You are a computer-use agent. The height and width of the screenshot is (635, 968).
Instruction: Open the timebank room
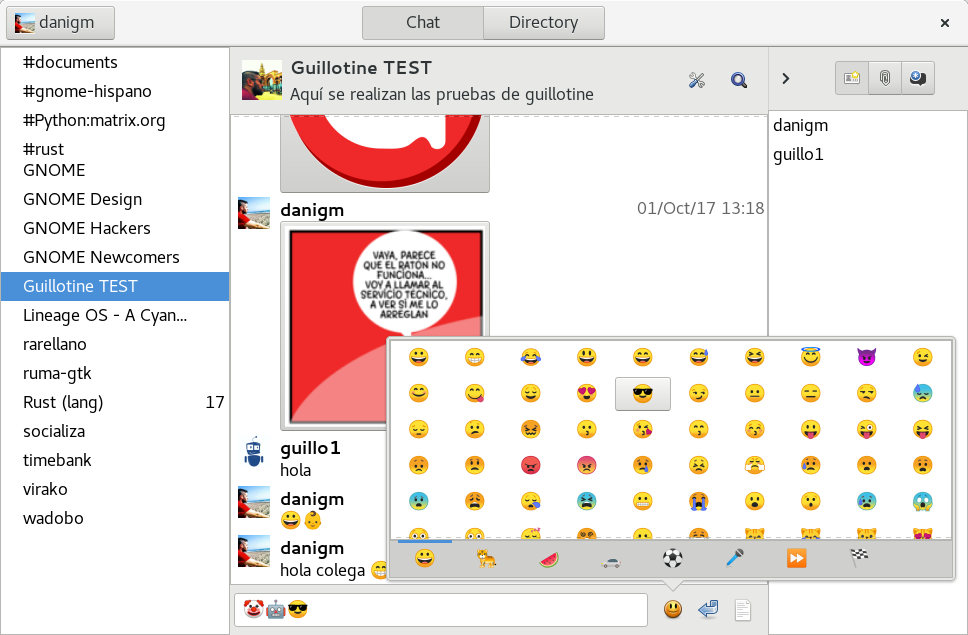tap(115, 460)
